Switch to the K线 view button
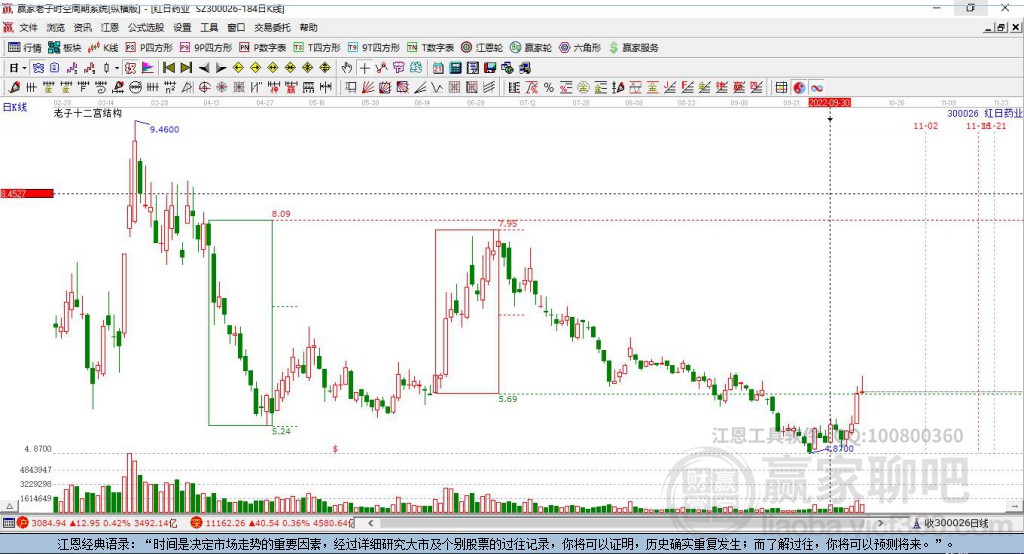 pos(103,48)
